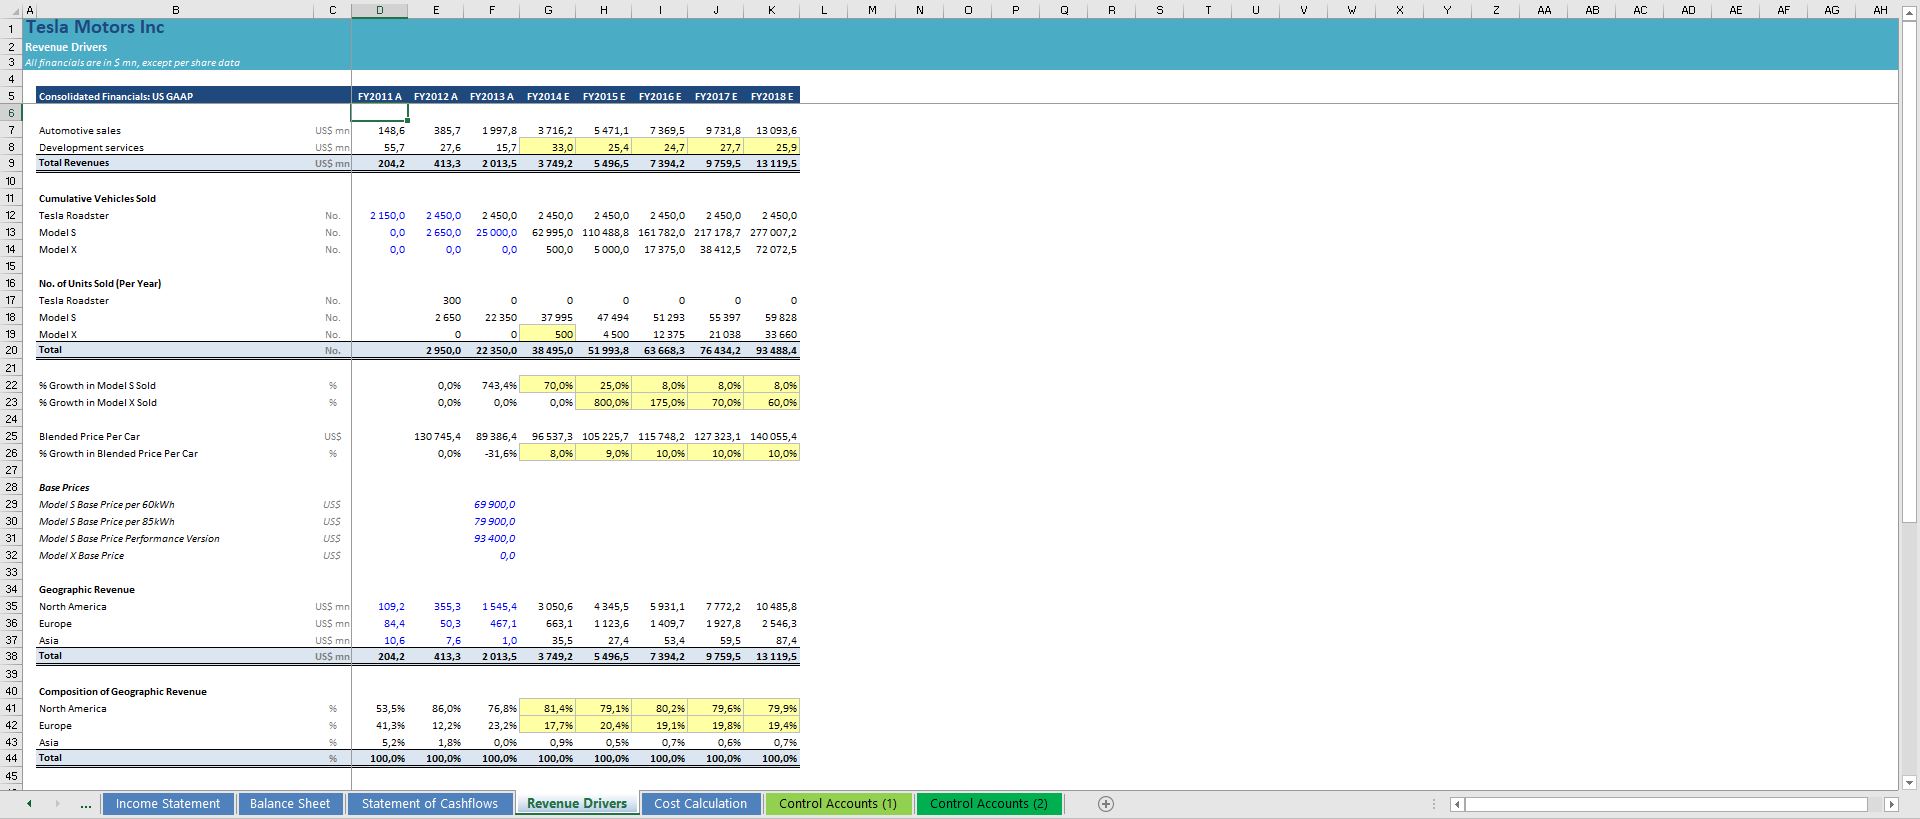1920x819 pixels.
Task: Click the horizontal scrollbar right arrow
Action: [1891, 804]
